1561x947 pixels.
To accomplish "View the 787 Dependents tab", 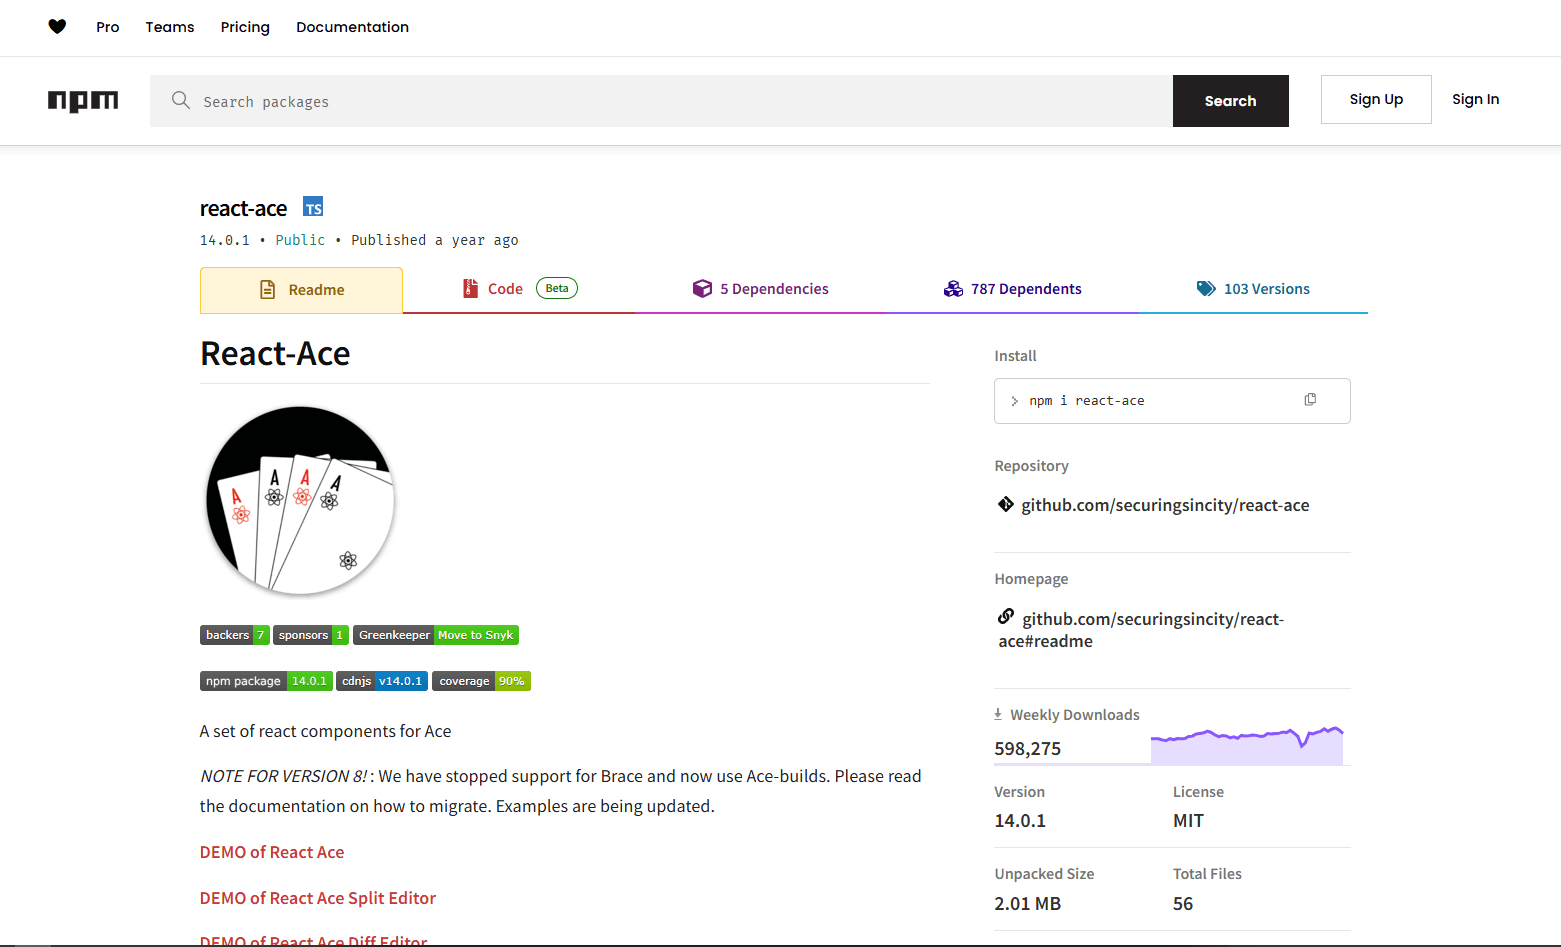I will 1012,288.
